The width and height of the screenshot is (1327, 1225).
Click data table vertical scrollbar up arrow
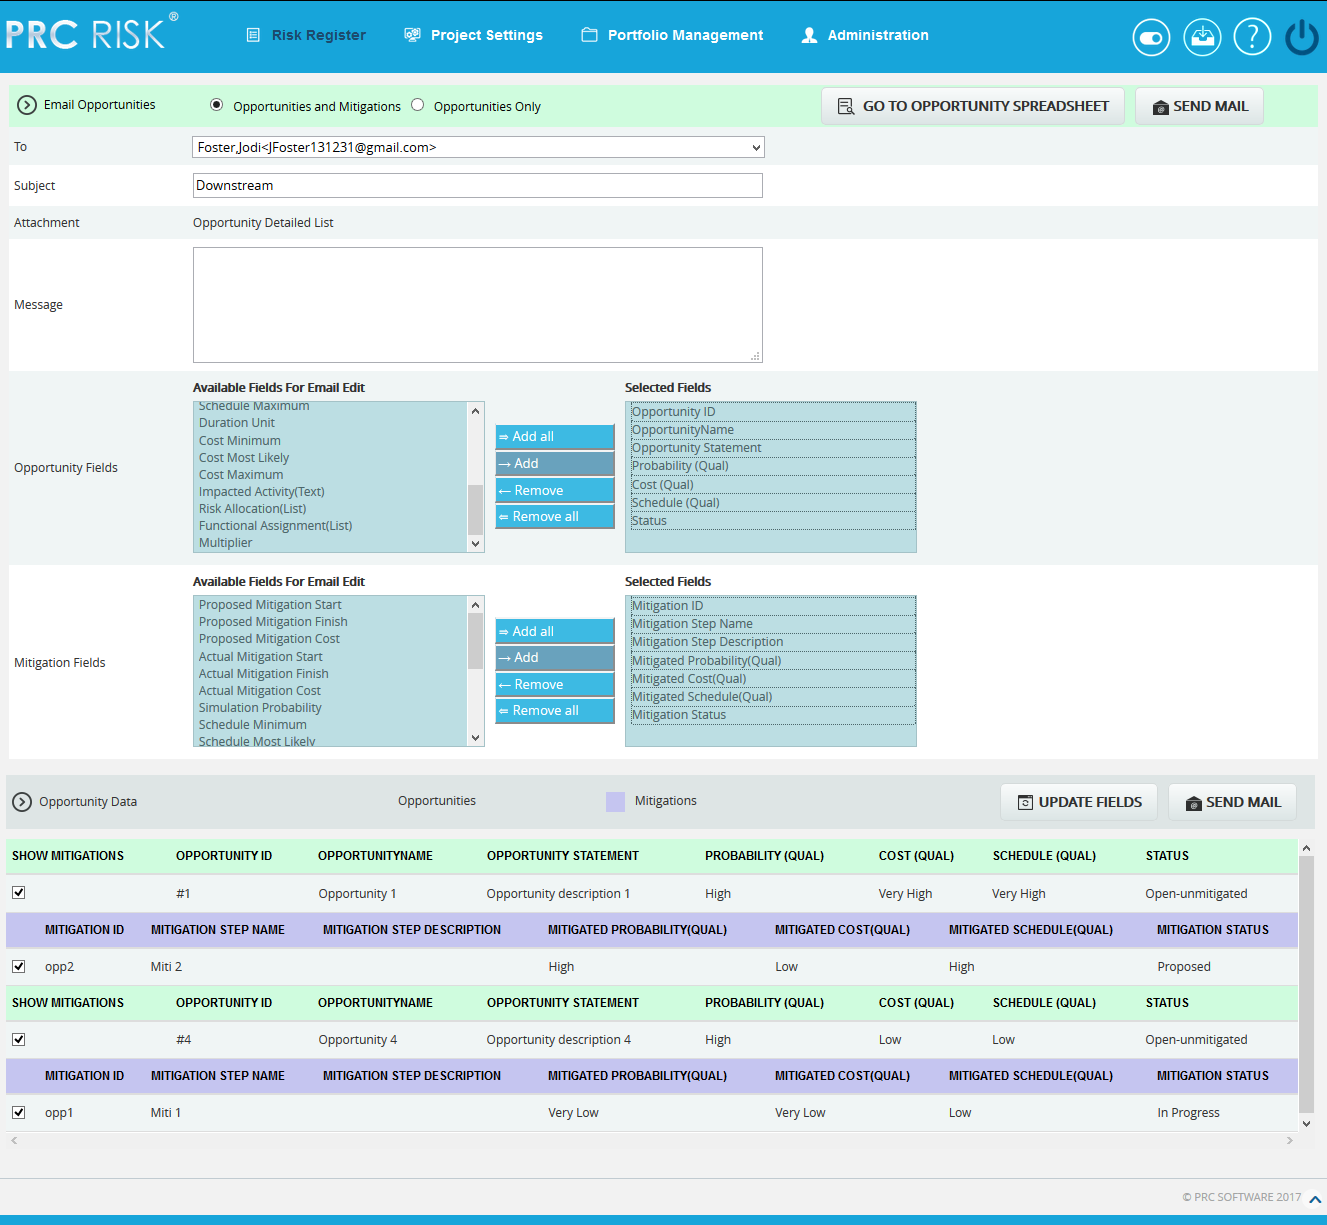click(x=1306, y=848)
